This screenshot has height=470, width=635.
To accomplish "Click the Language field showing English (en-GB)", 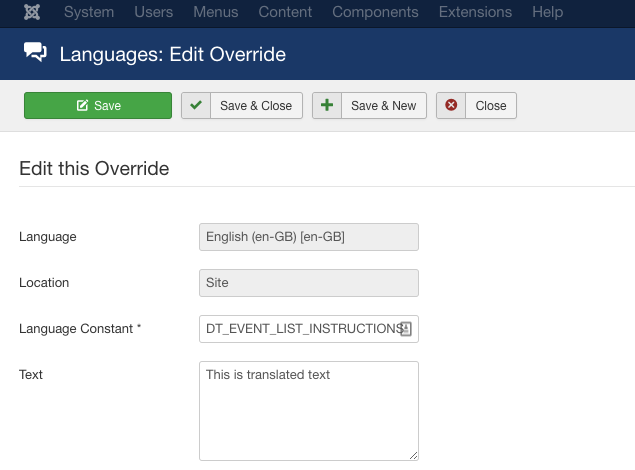I will [308, 237].
